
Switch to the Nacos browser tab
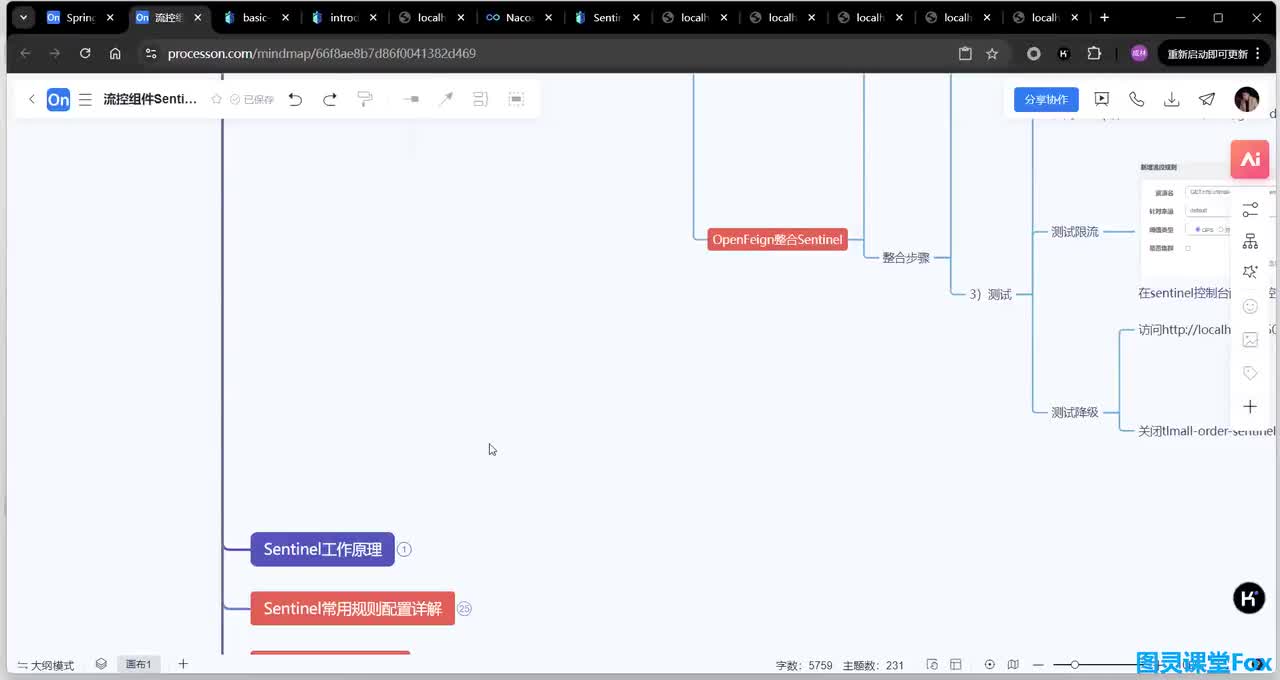pyautogui.click(x=519, y=18)
